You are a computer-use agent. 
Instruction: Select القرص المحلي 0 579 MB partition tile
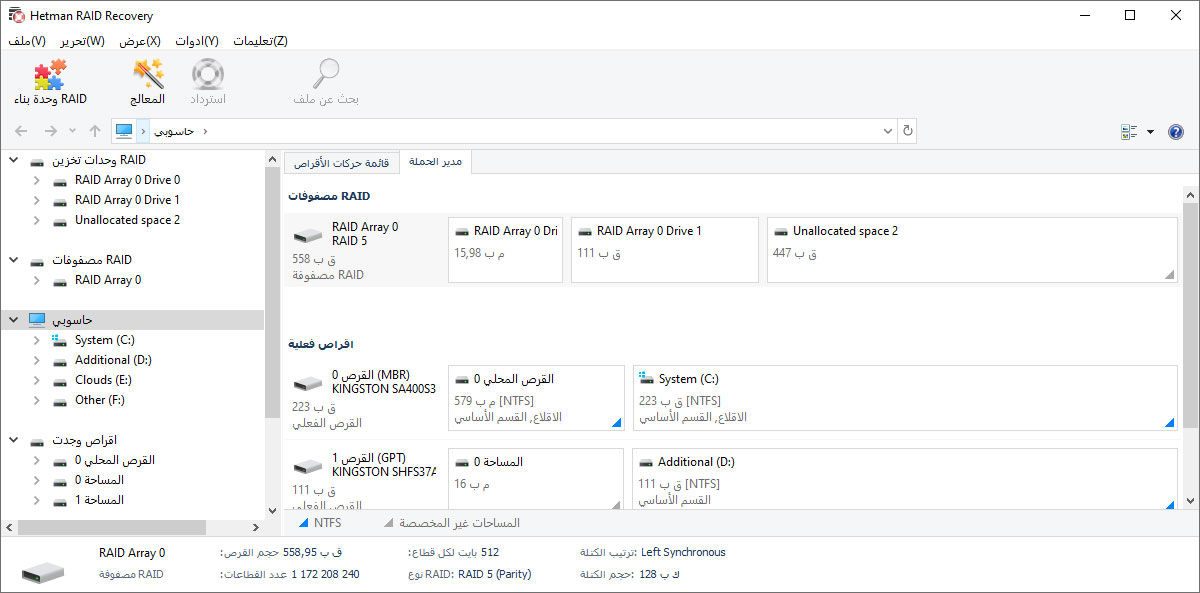[x=536, y=398]
